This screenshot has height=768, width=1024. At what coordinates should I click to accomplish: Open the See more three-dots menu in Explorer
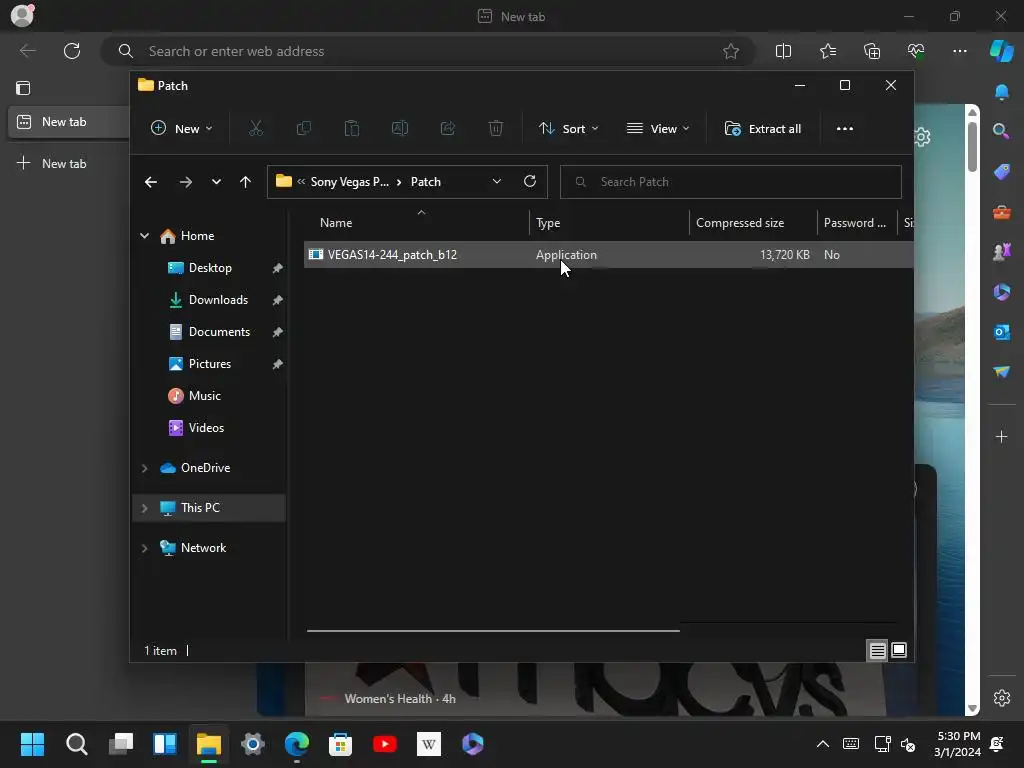pyautogui.click(x=844, y=129)
